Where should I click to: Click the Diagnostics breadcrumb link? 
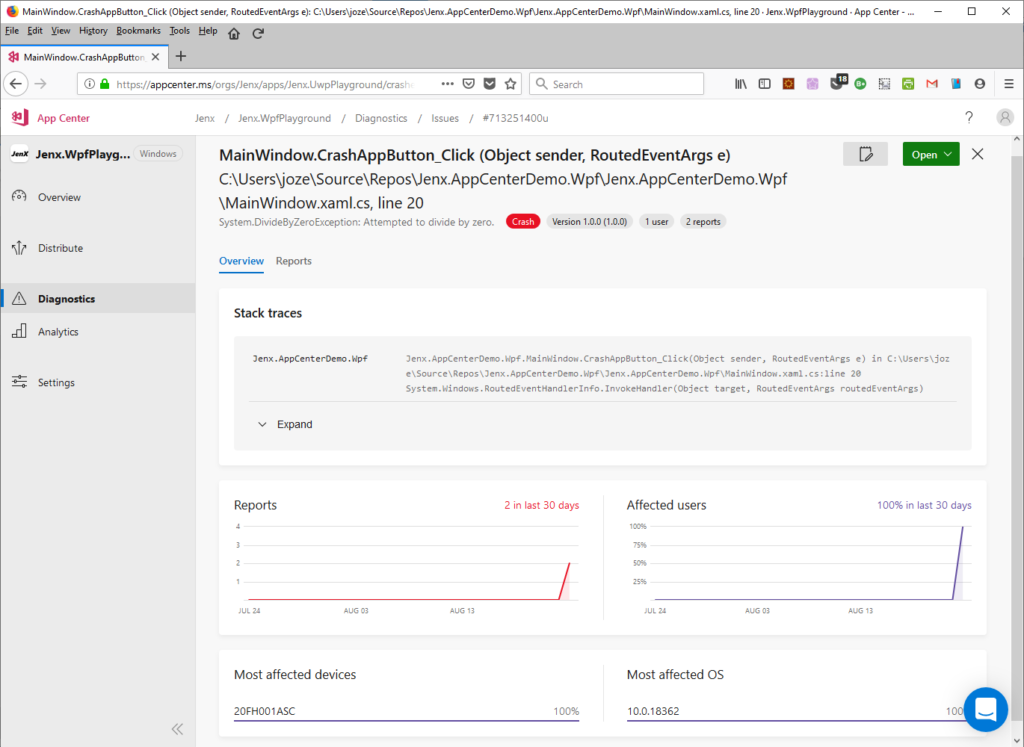point(381,118)
